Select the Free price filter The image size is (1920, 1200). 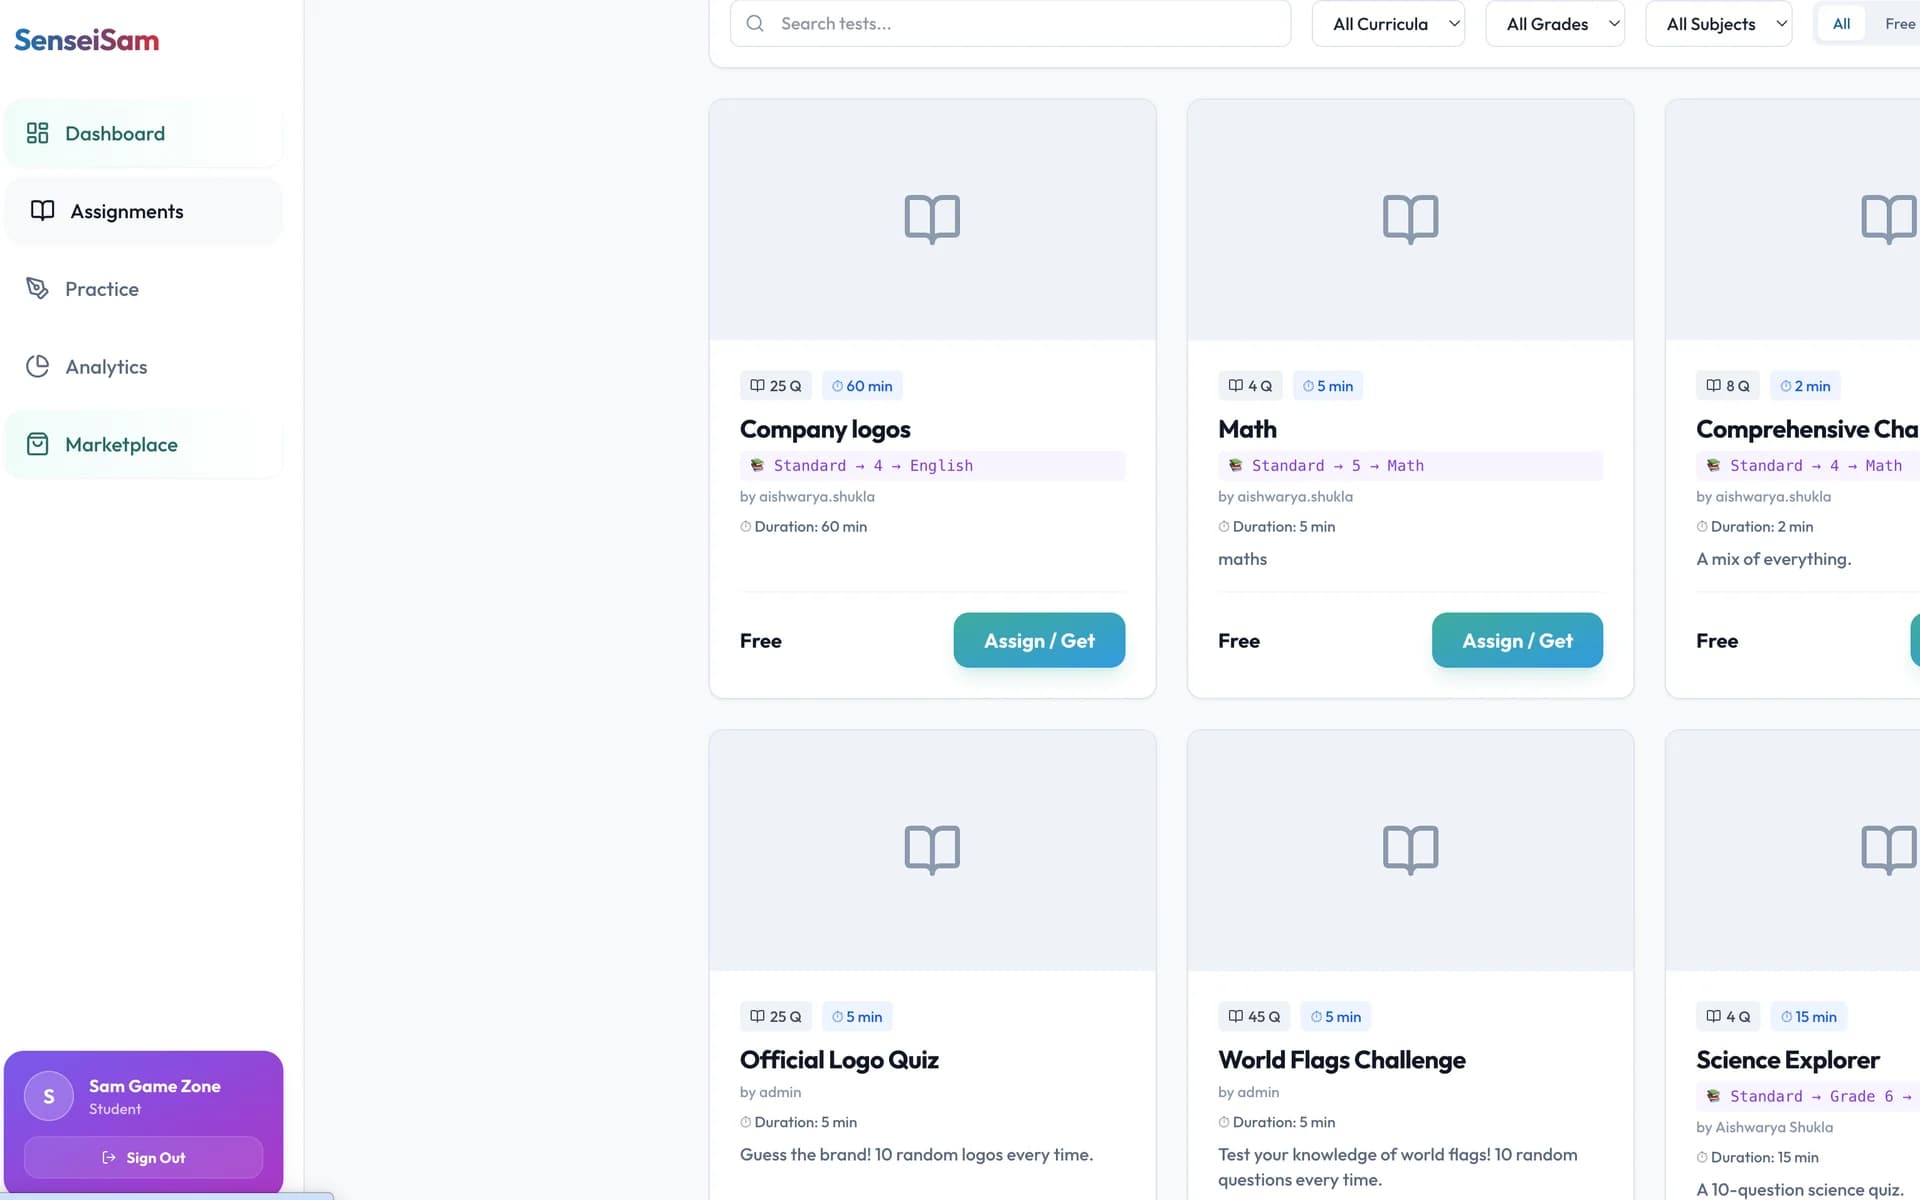pos(1899,24)
